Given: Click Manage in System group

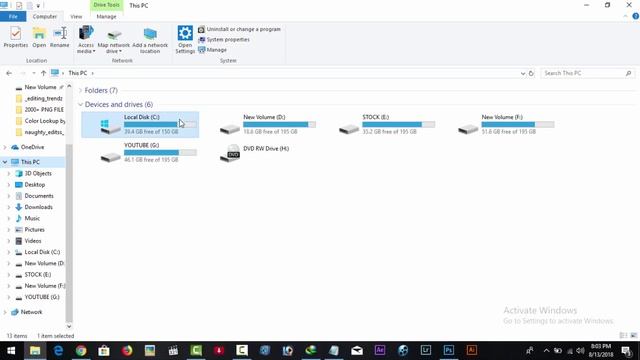Looking at the screenshot, I should pos(212,50).
